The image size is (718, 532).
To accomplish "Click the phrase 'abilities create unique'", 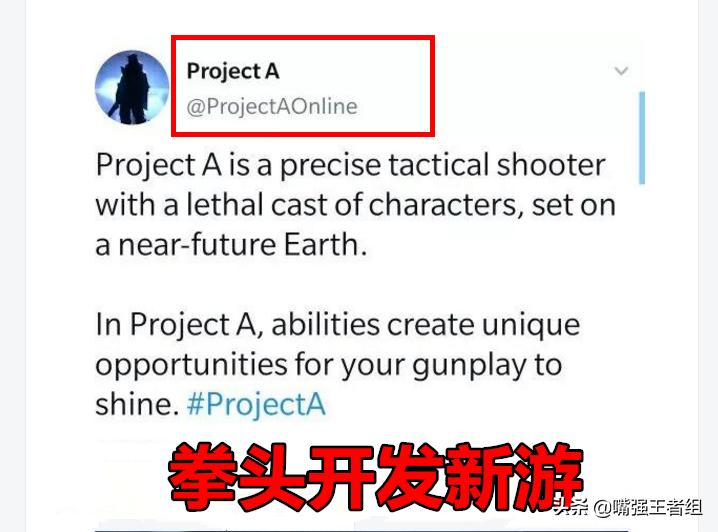I will (426, 325).
